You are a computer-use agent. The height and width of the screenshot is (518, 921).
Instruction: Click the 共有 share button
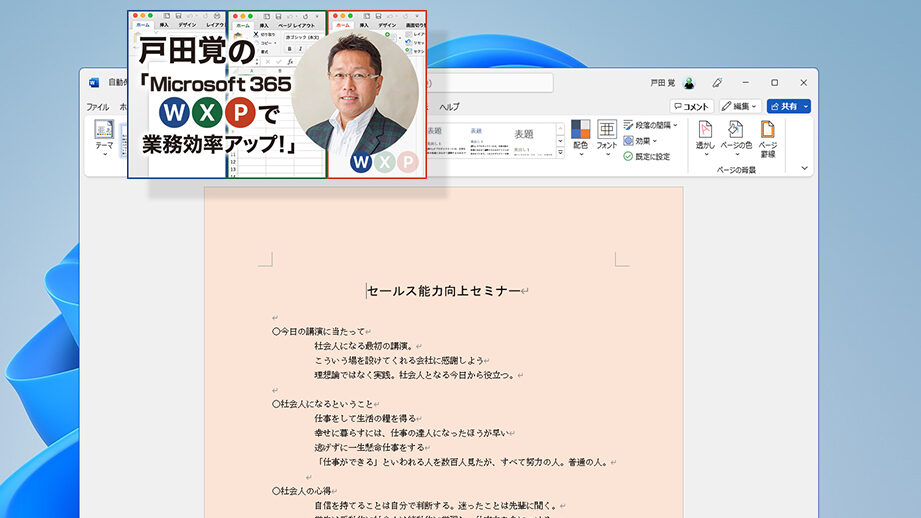click(784, 106)
